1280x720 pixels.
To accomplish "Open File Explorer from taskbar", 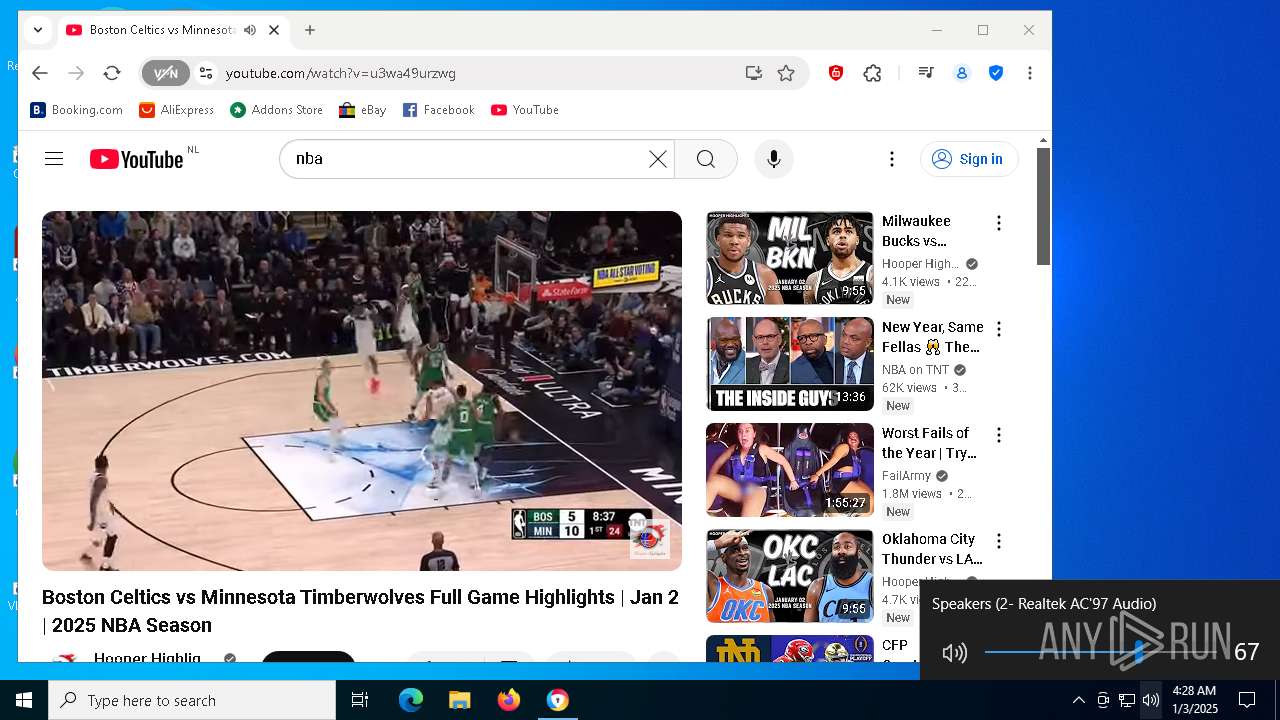I will 460,700.
